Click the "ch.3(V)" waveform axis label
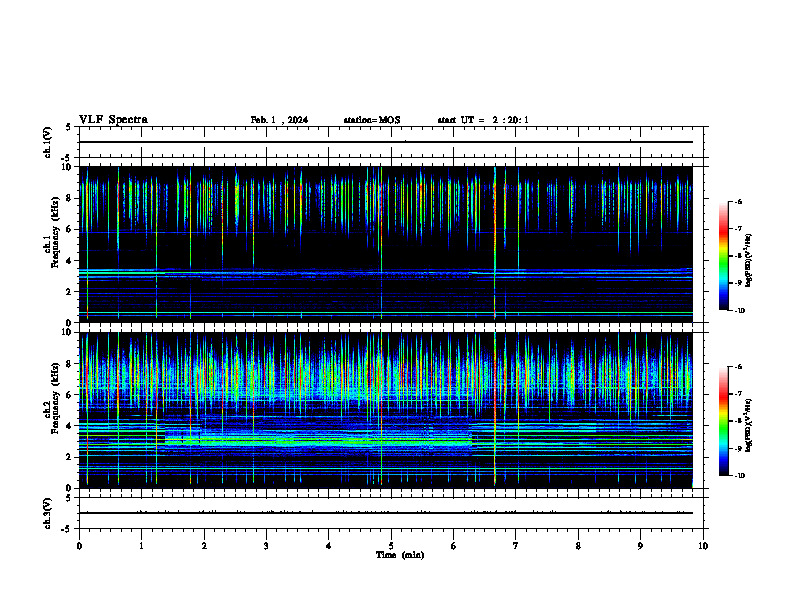 pyautogui.click(x=47, y=513)
